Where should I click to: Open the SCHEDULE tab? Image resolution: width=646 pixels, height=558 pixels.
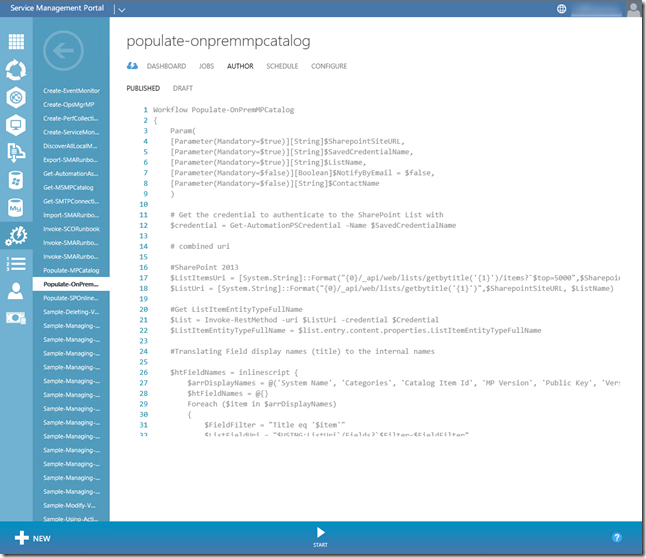(282, 66)
